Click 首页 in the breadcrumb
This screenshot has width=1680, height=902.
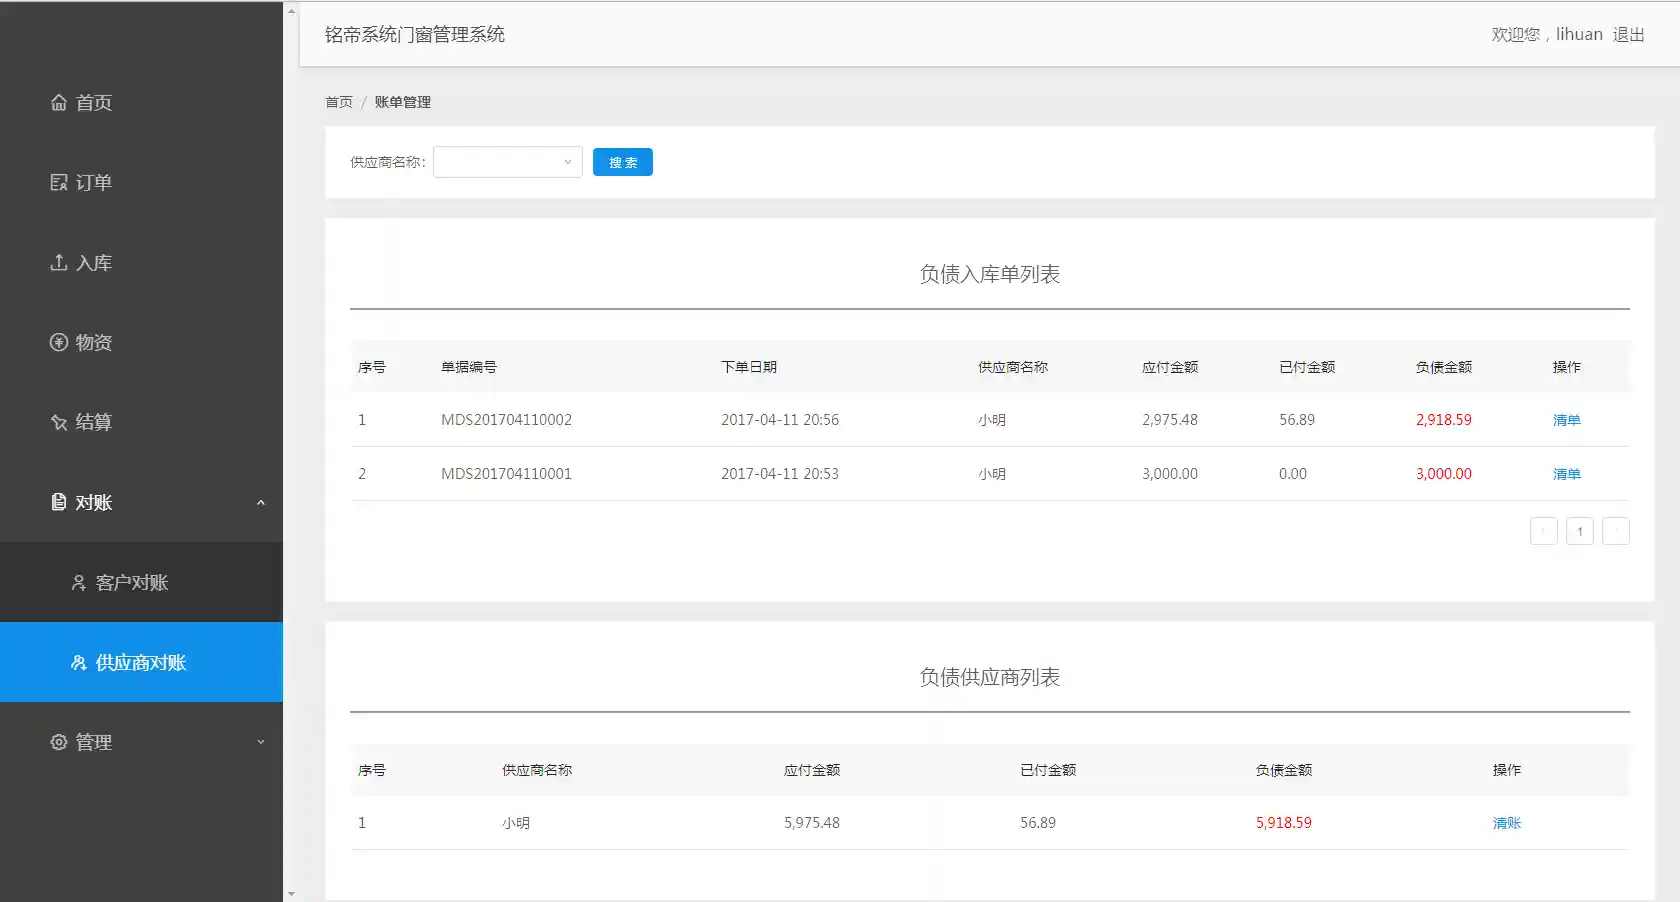pyautogui.click(x=339, y=102)
